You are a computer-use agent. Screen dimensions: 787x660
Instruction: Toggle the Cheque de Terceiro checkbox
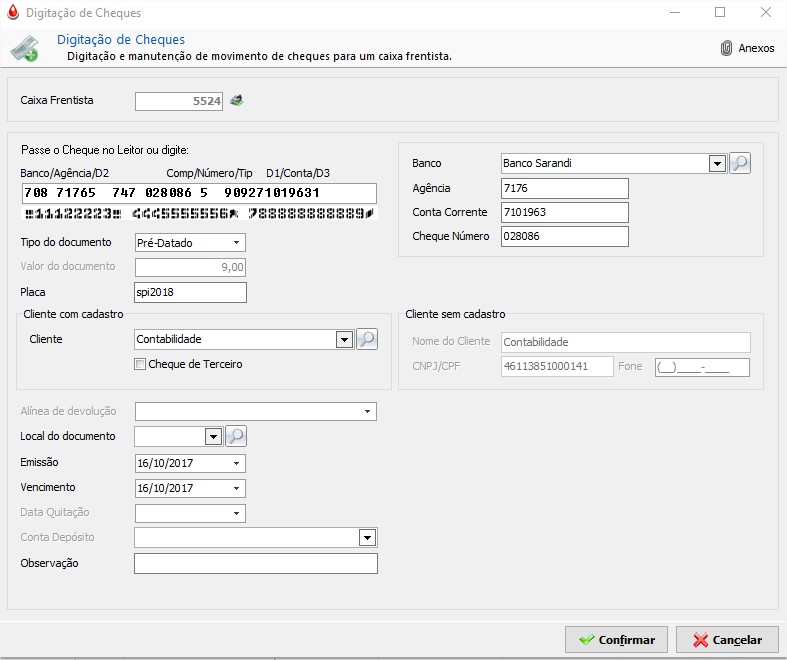(x=140, y=364)
